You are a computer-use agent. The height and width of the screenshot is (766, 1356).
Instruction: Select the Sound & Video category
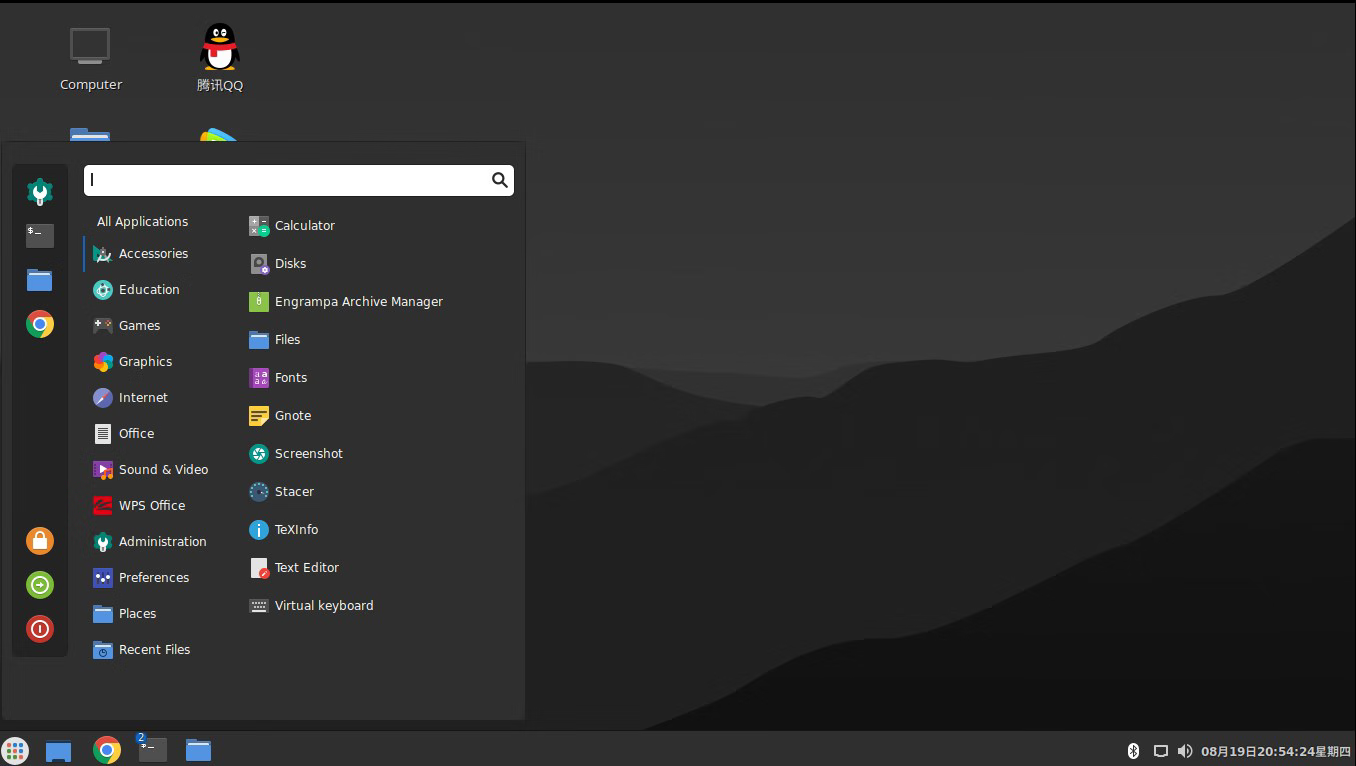pos(163,470)
